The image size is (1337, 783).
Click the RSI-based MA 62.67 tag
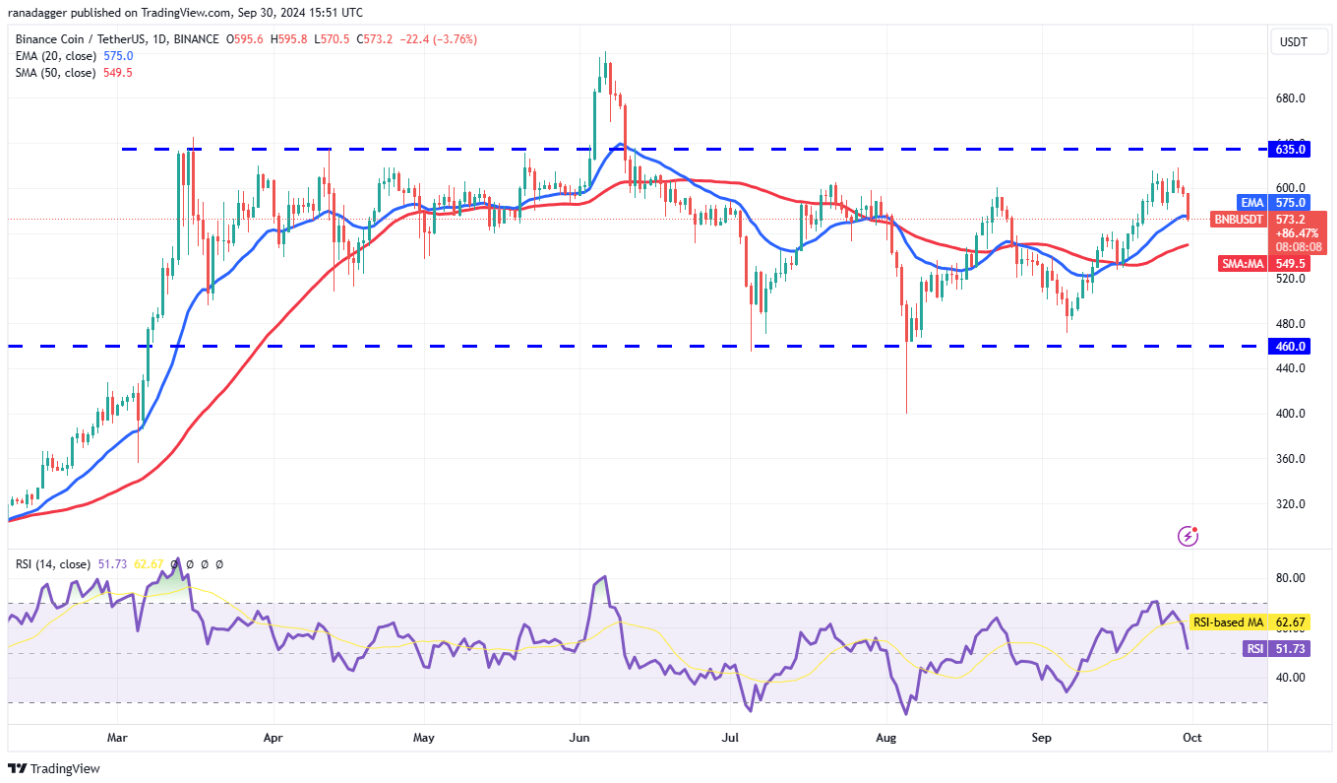pyautogui.click(x=1251, y=622)
